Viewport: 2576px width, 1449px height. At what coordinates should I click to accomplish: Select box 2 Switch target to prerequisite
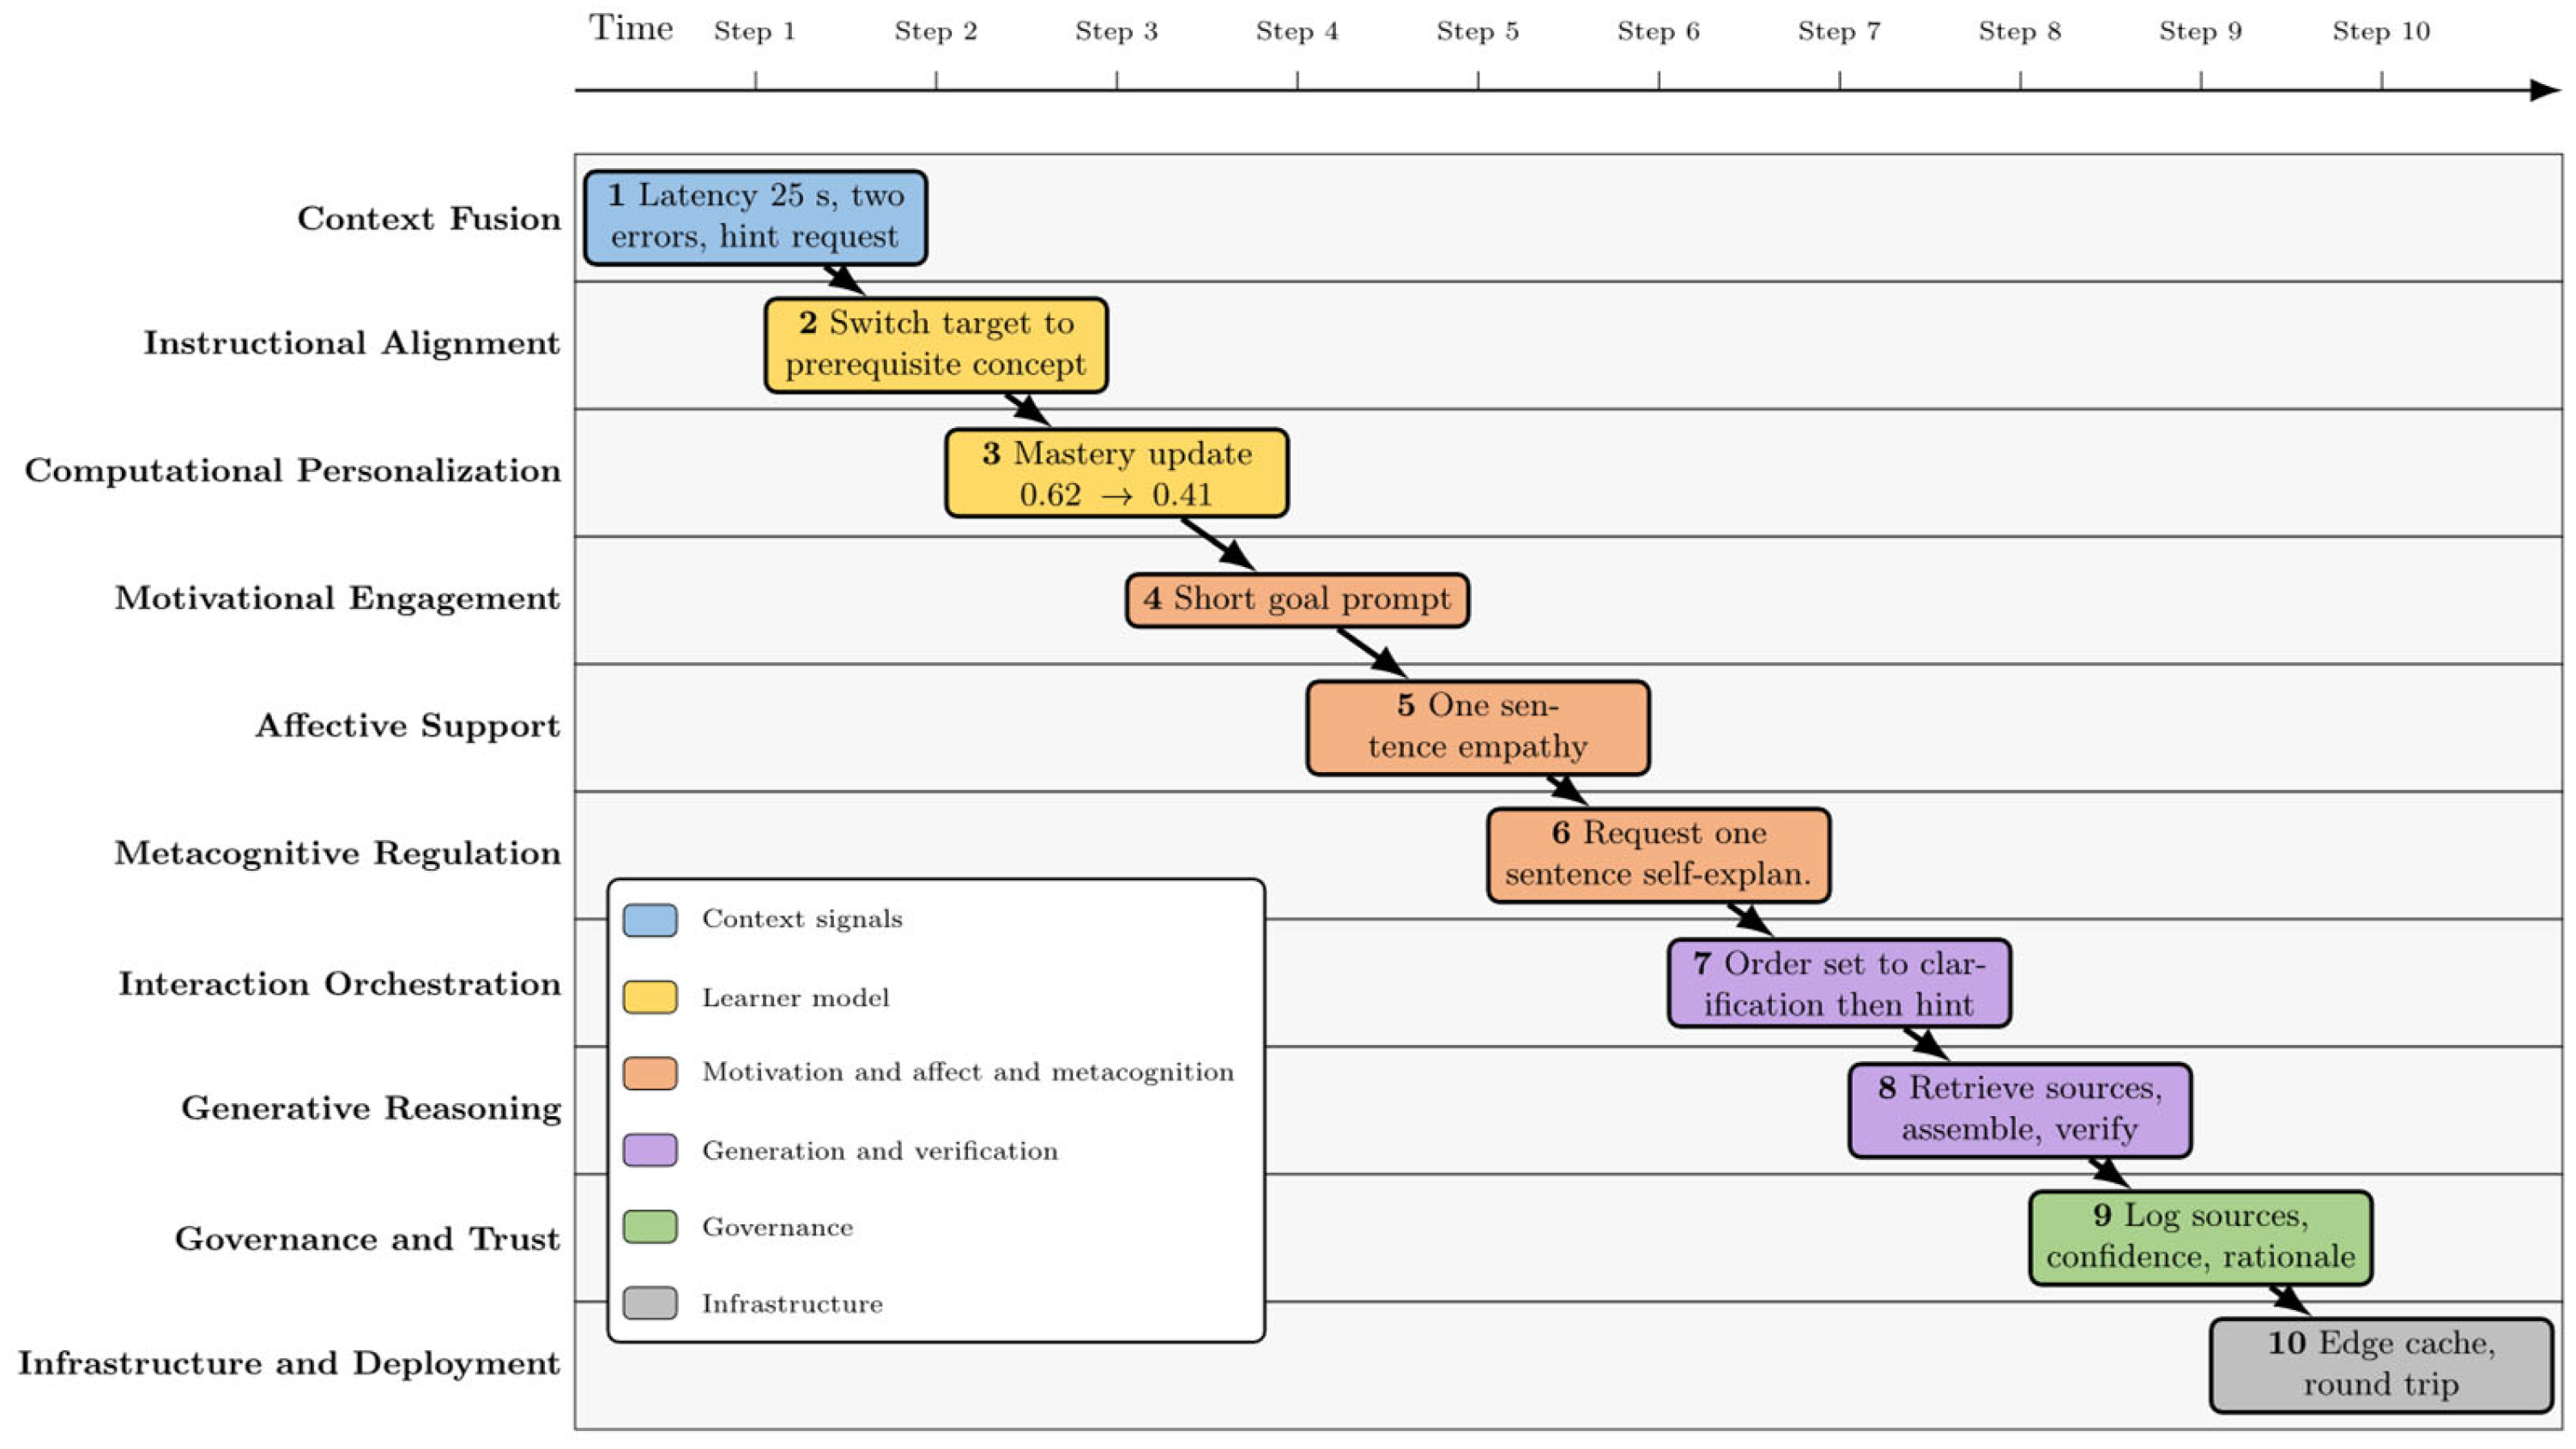click(x=935, y=344)
